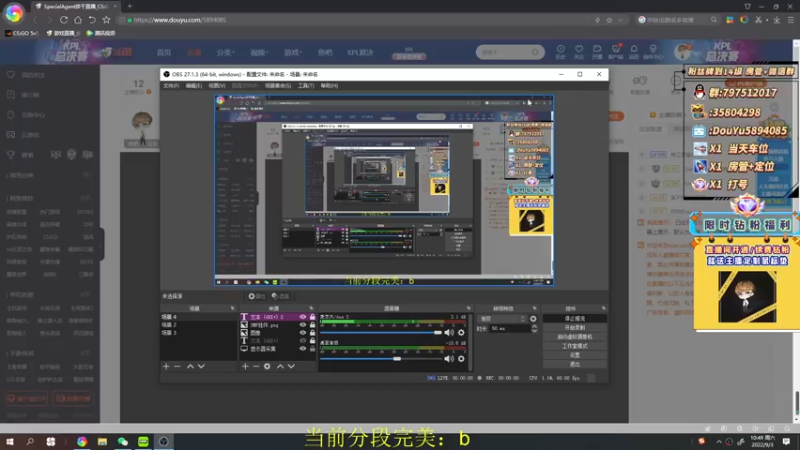Bookmark page with star icon in toolbar

(106, 20)
